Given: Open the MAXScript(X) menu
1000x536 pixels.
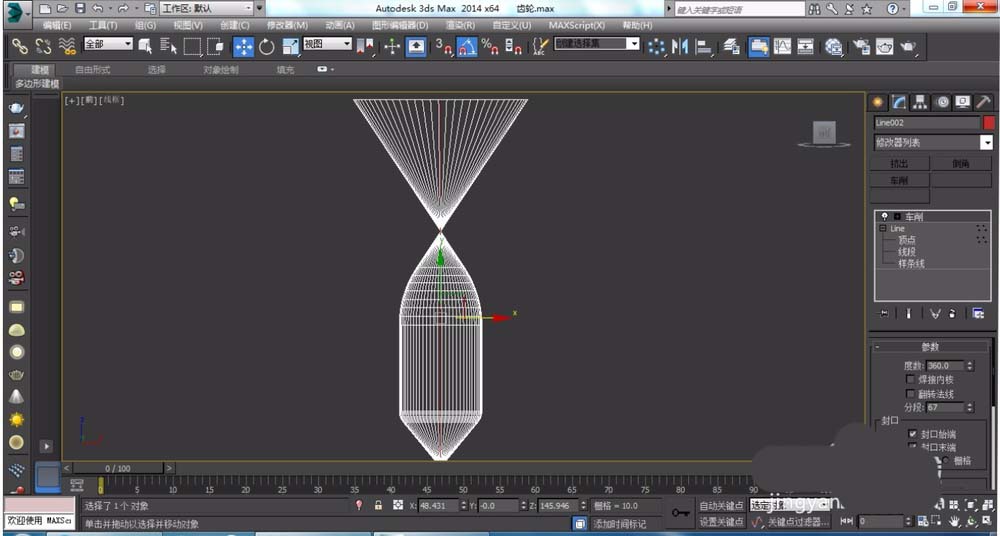Looking at the screenshot, I should point(577,26).
